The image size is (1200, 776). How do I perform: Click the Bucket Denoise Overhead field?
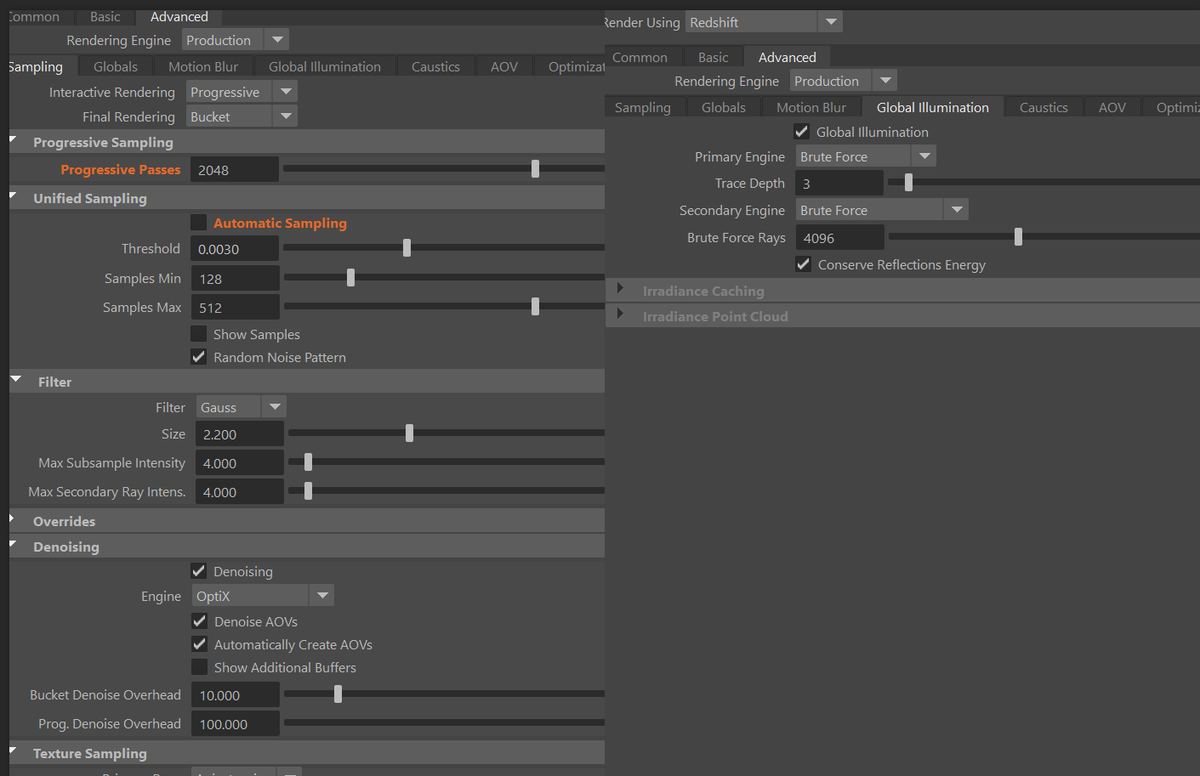tap(235, 695)
